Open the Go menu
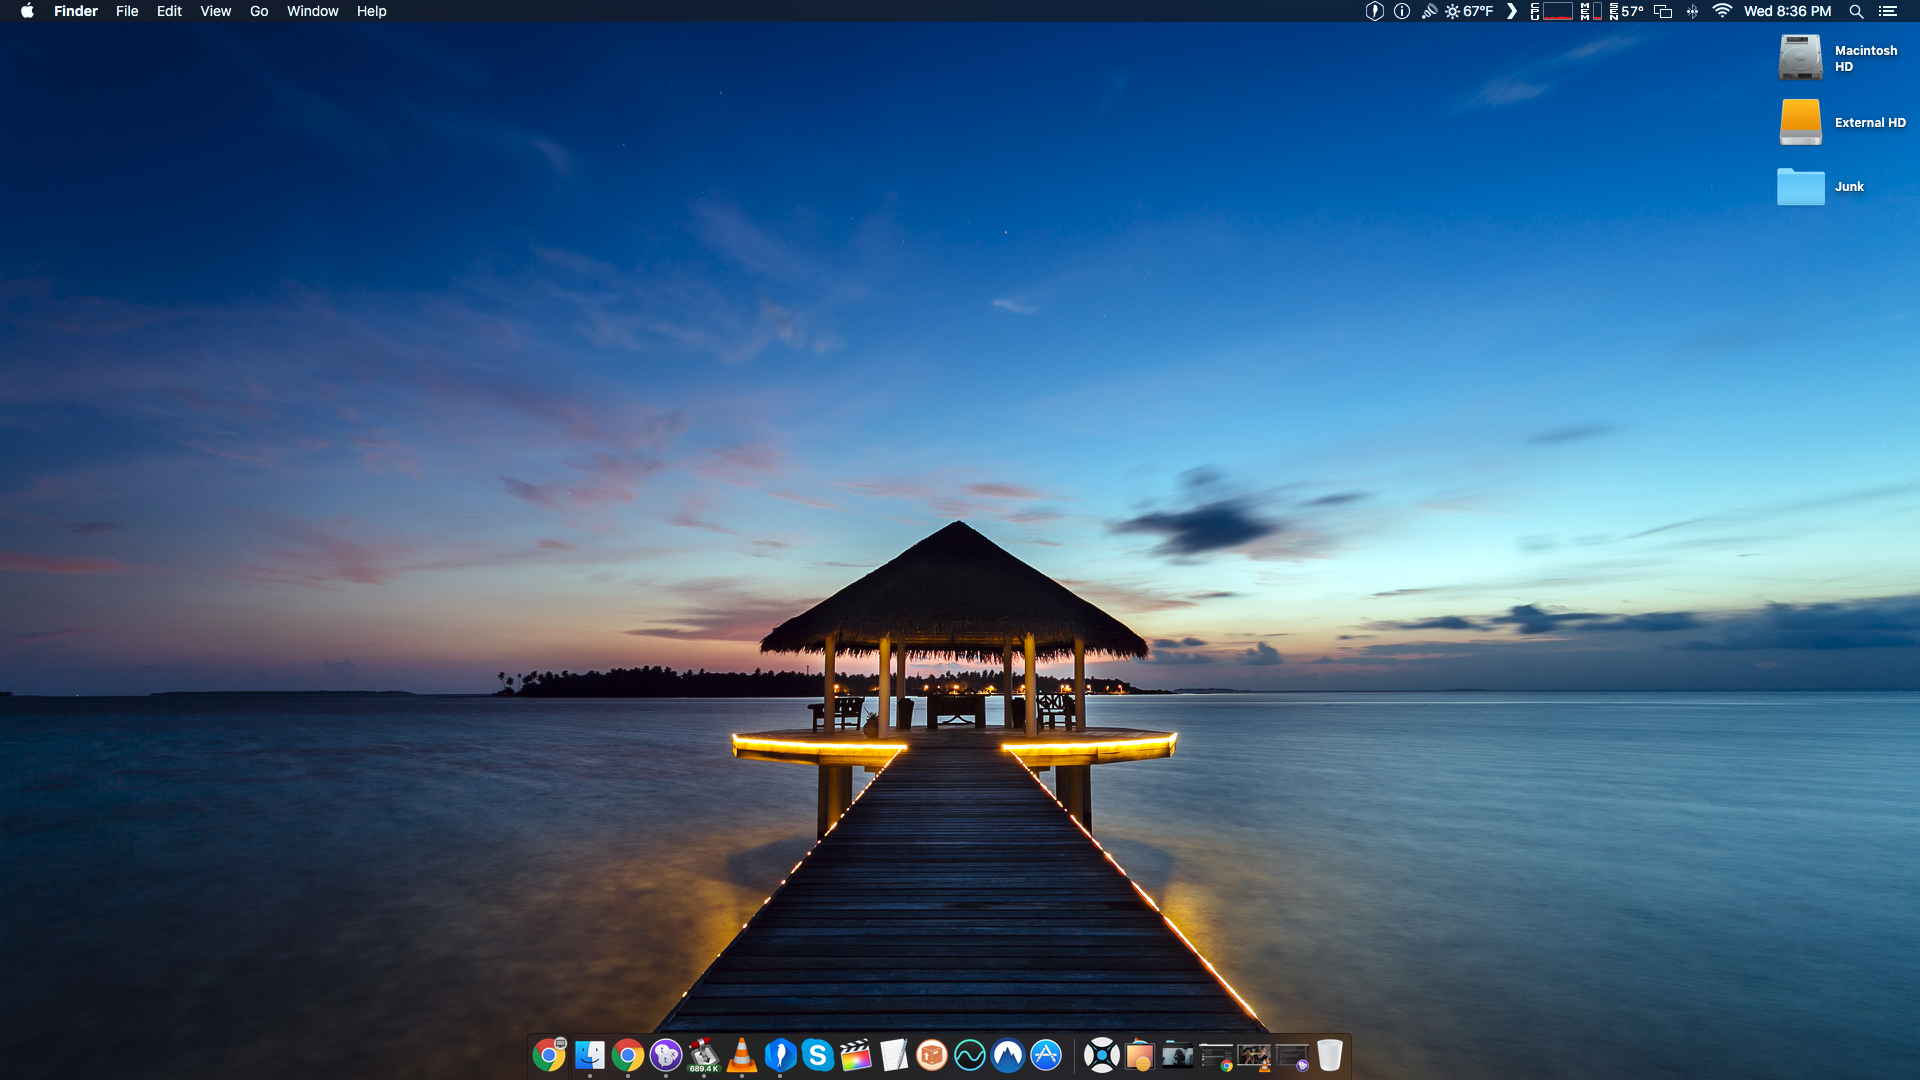 point(259,11)
